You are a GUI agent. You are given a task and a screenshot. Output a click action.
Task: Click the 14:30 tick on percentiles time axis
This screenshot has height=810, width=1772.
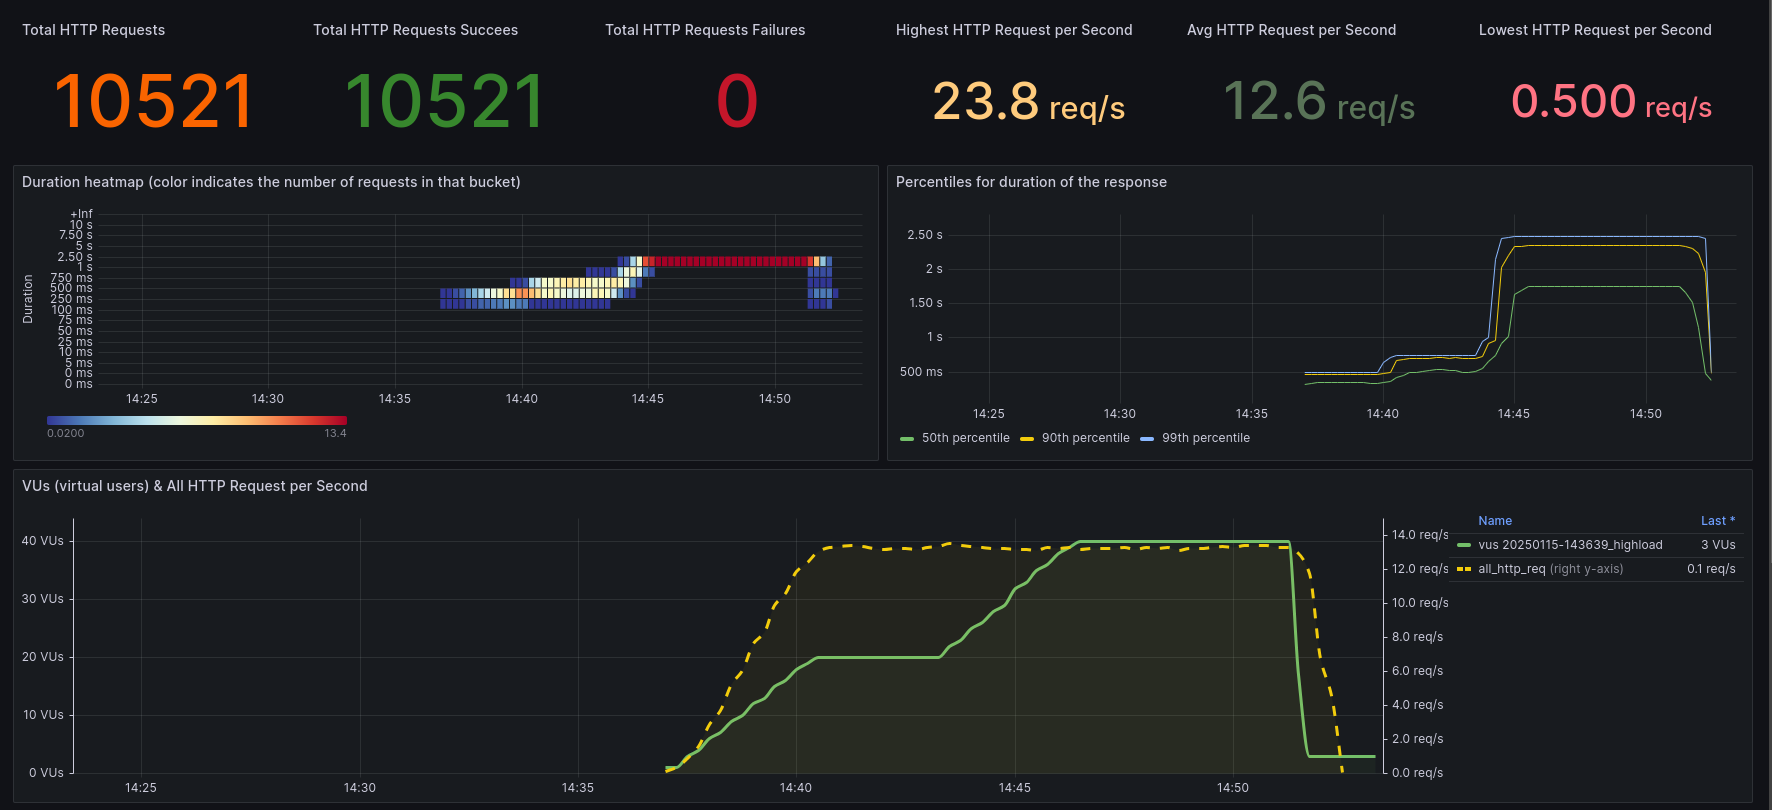[x=1120, y=414]
